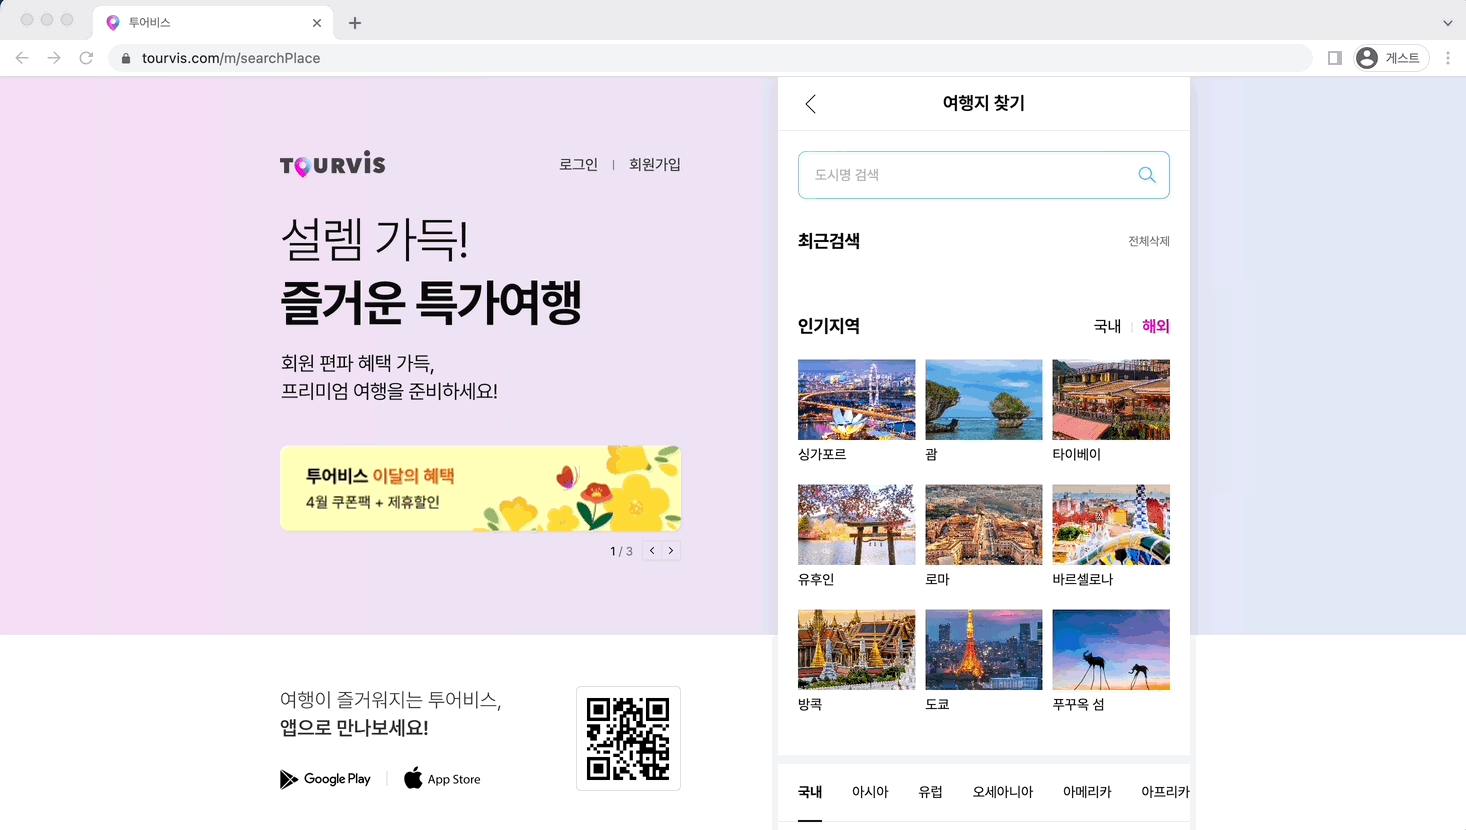
Task: Click the 최근검색 heading
Action: coord(829,241)
